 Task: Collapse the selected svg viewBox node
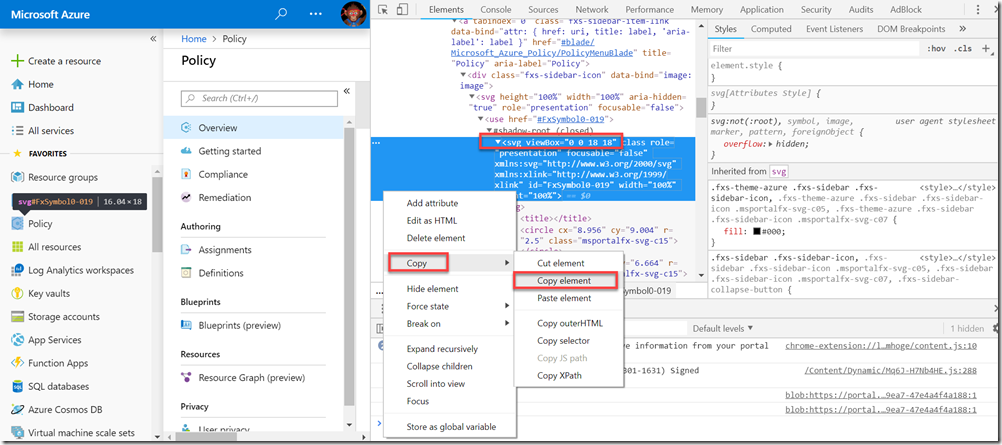click(498, 142)
